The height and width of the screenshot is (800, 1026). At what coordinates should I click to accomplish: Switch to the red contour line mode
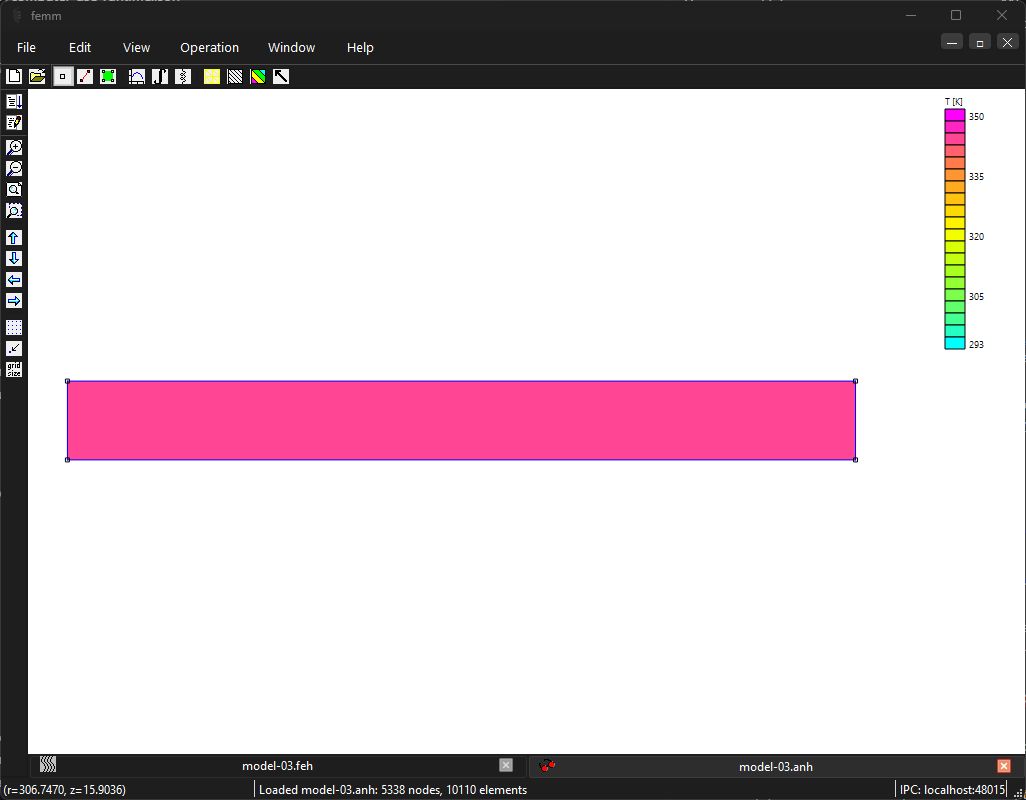click(85, 77)
